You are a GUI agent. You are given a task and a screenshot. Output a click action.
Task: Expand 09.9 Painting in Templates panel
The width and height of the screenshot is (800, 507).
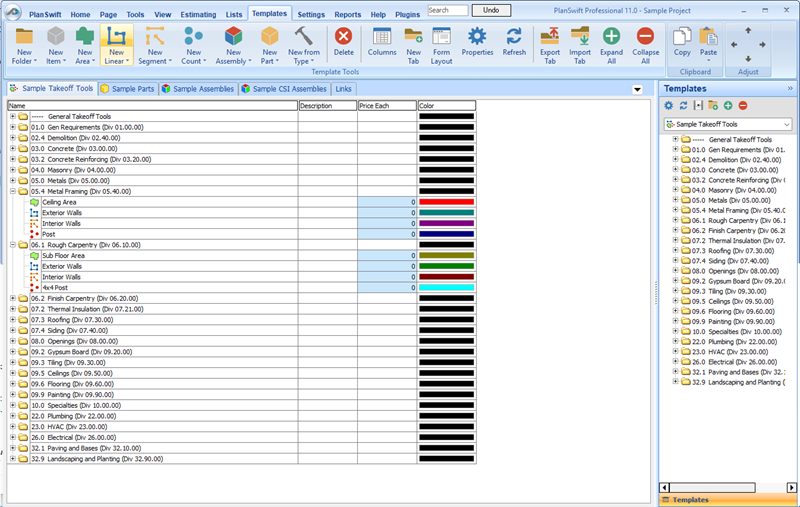pyautogui.click(x=675, y=321)
